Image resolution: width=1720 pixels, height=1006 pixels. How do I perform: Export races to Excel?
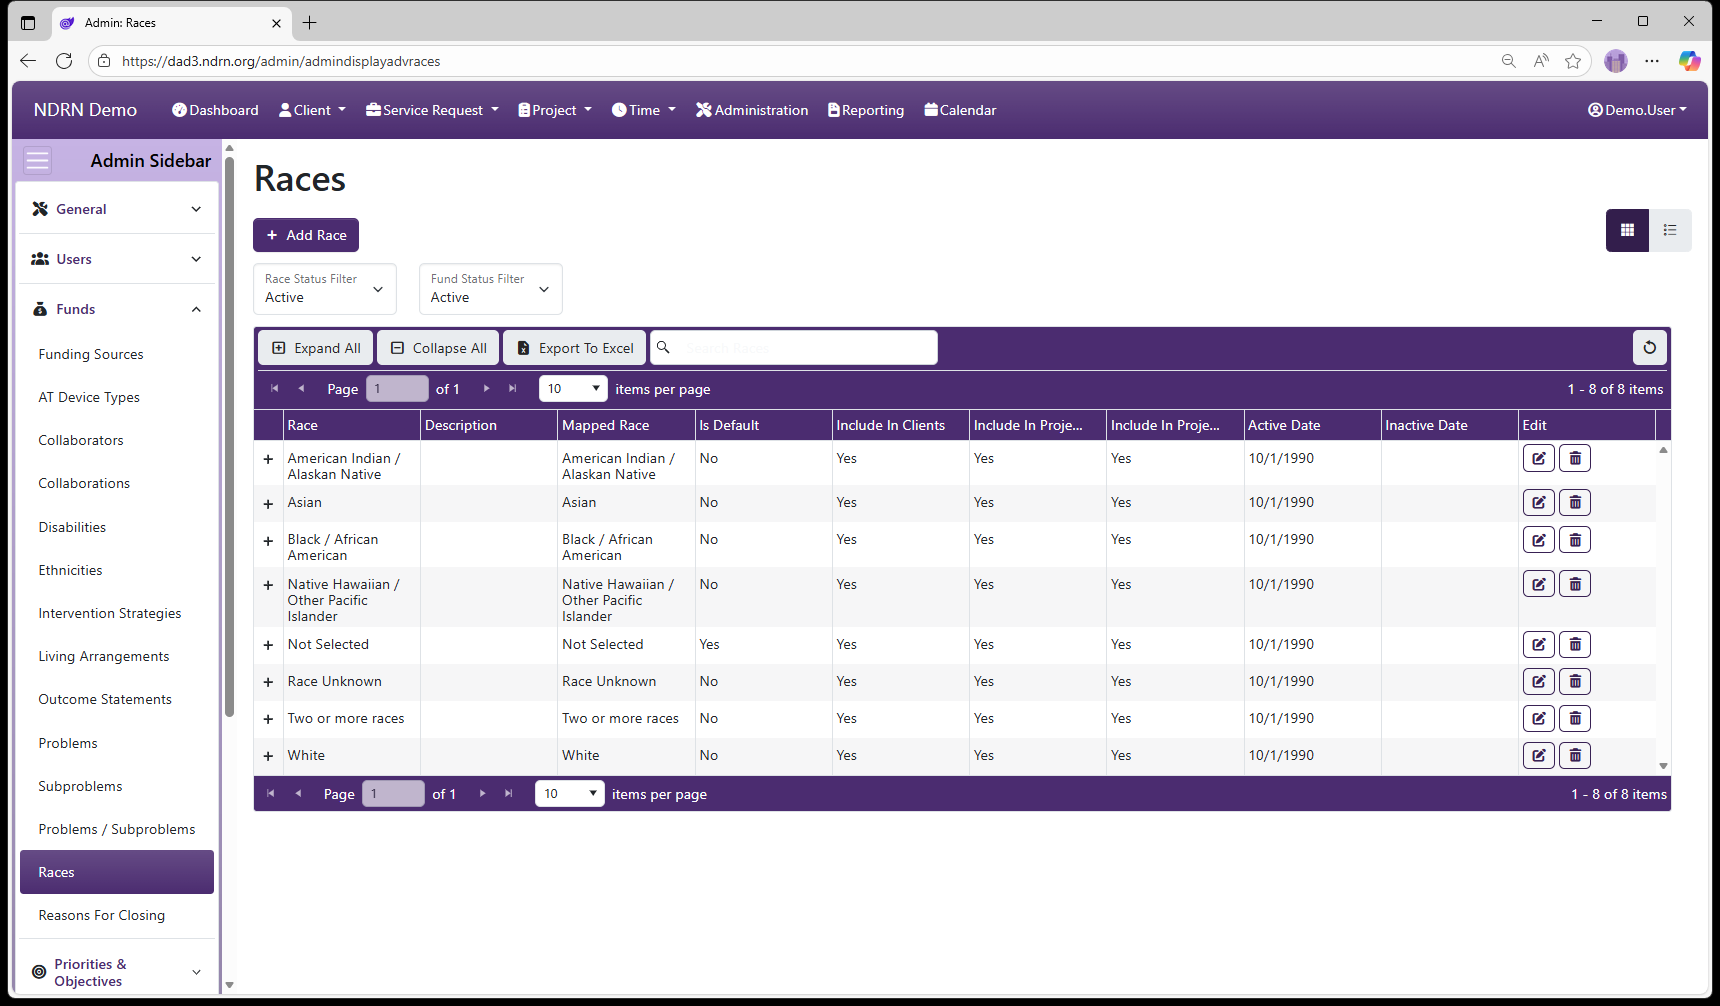(x=575, y=348)
